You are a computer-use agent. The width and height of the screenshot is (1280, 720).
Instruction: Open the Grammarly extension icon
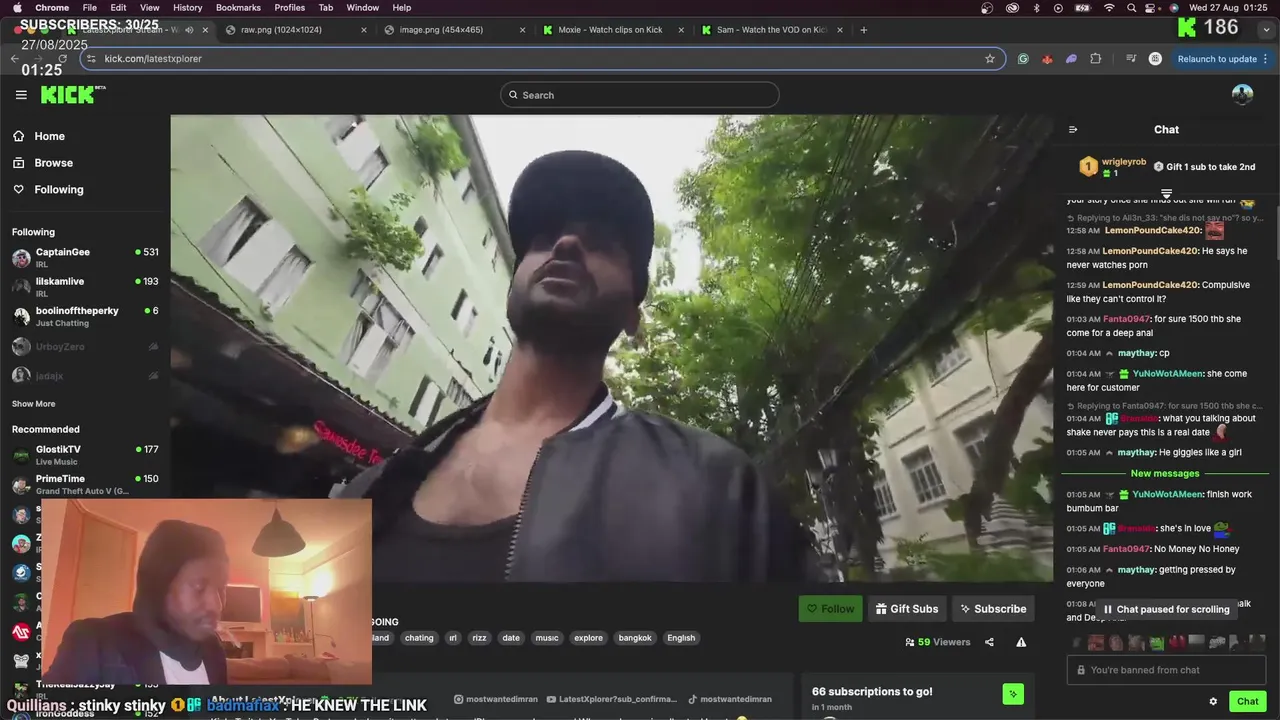(1023, 58)
